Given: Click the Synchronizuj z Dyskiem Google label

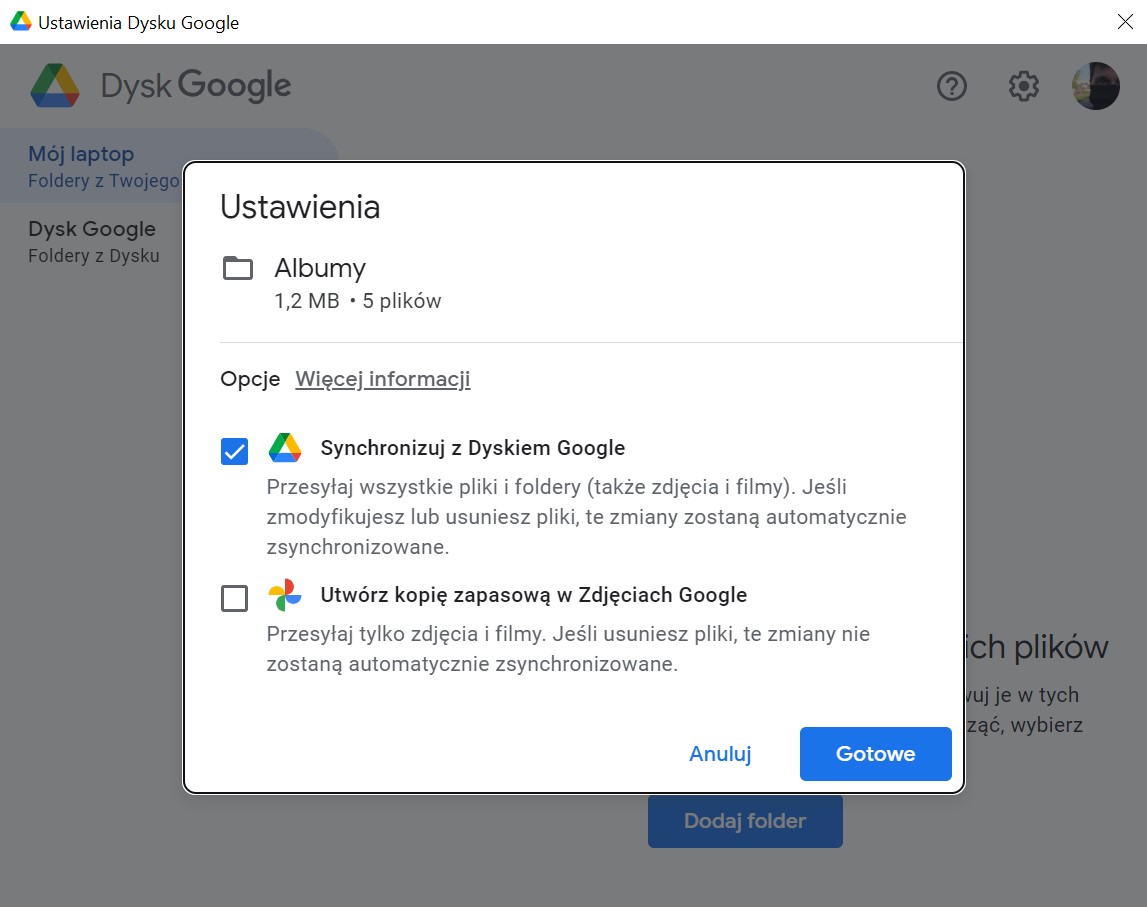Looking at the screenshot, I should pyautogui.click(x=473, y=448).
